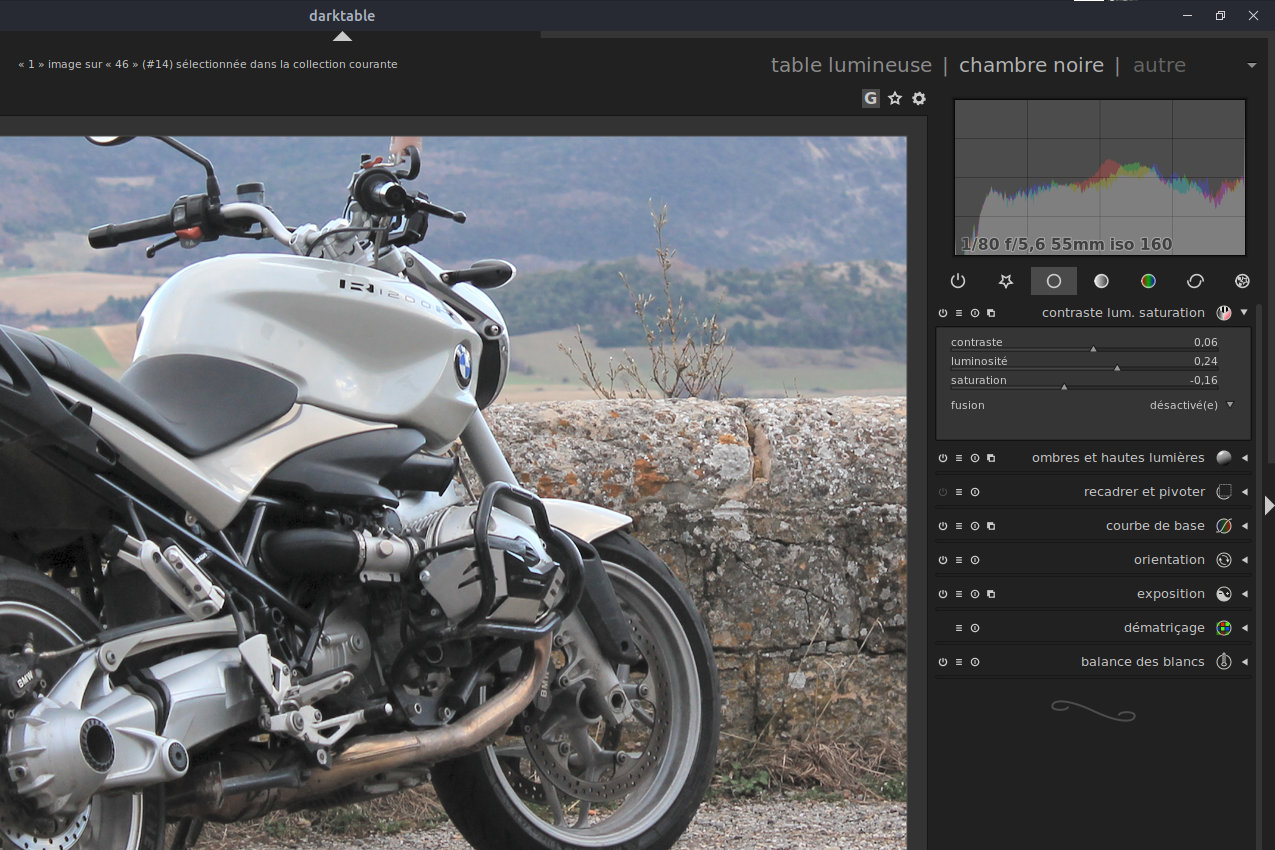Viewport: 1275px width, 850px height.
Task: Expand dématriçage module arrow
Action: coord(1245,628)
